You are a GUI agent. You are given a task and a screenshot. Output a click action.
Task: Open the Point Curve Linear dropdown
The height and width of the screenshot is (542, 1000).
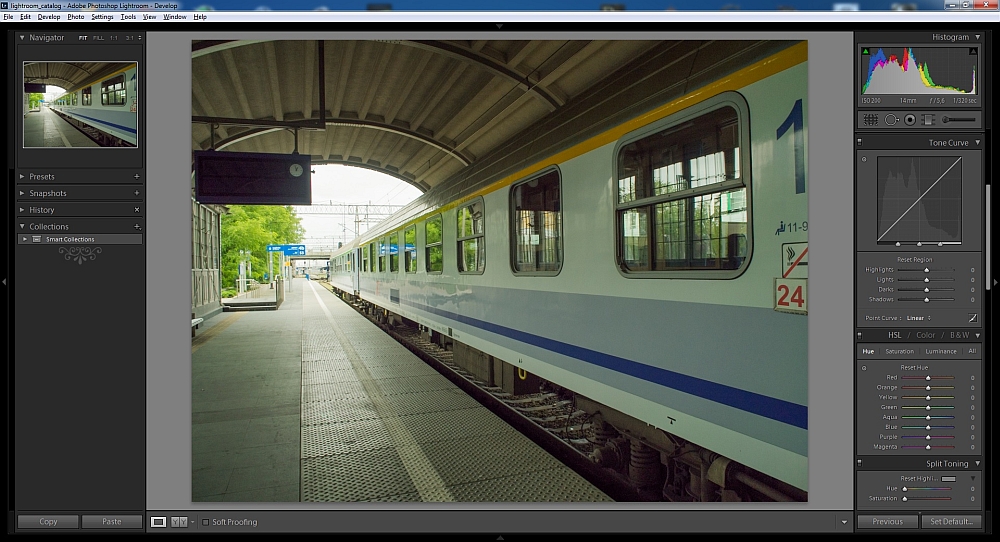(x=918, y=318)
